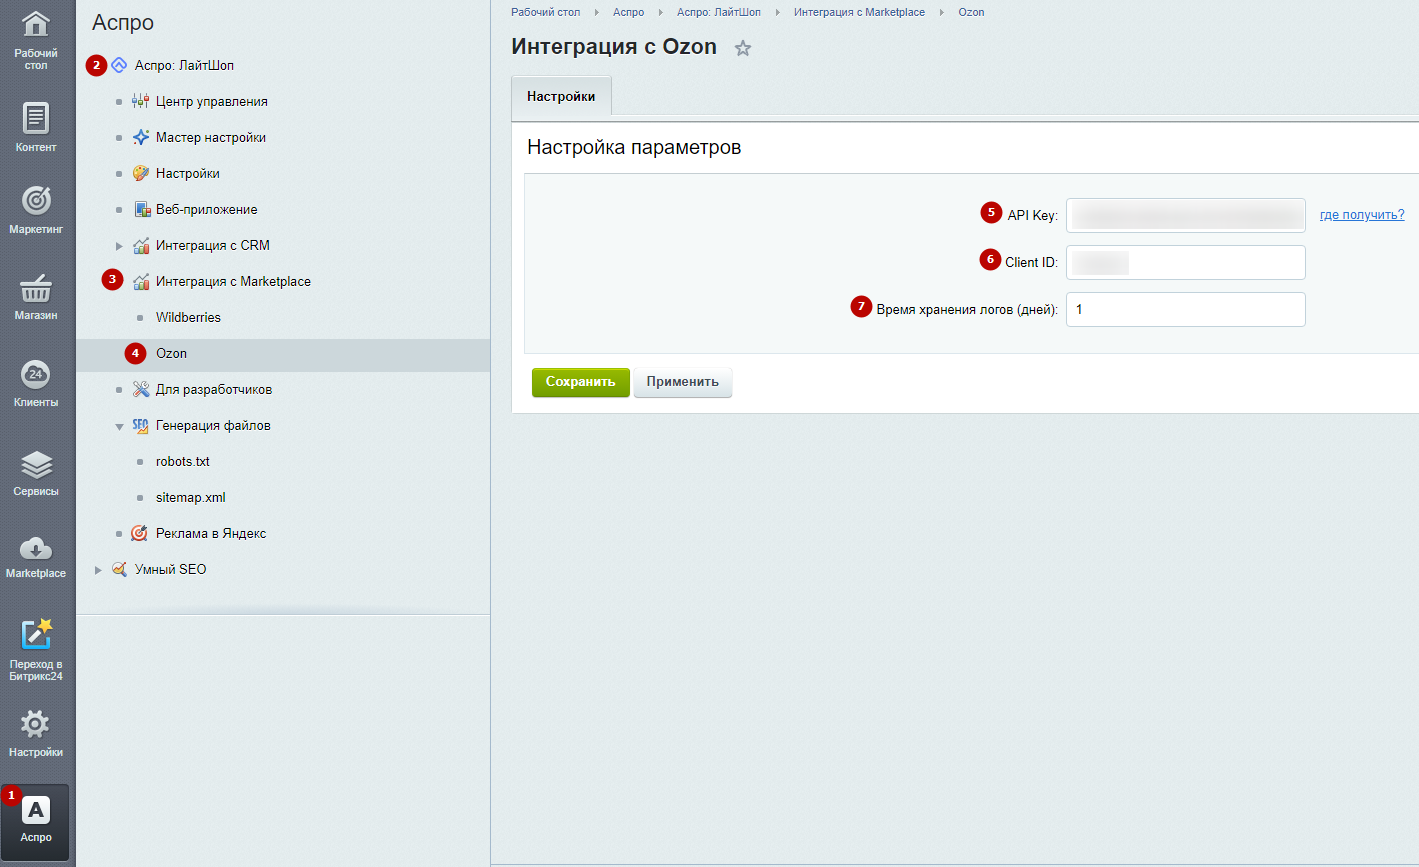Click the Для разработчиков tools icon

click(140, 390)
